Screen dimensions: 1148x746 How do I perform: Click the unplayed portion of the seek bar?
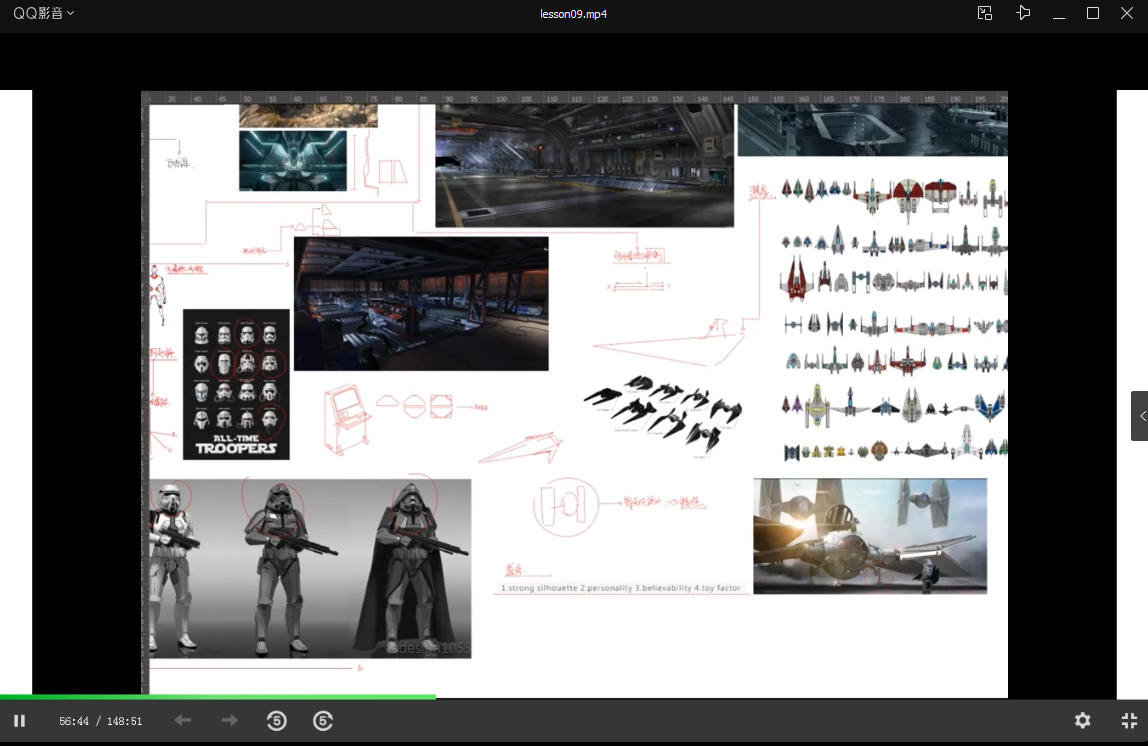pos(790,696)
